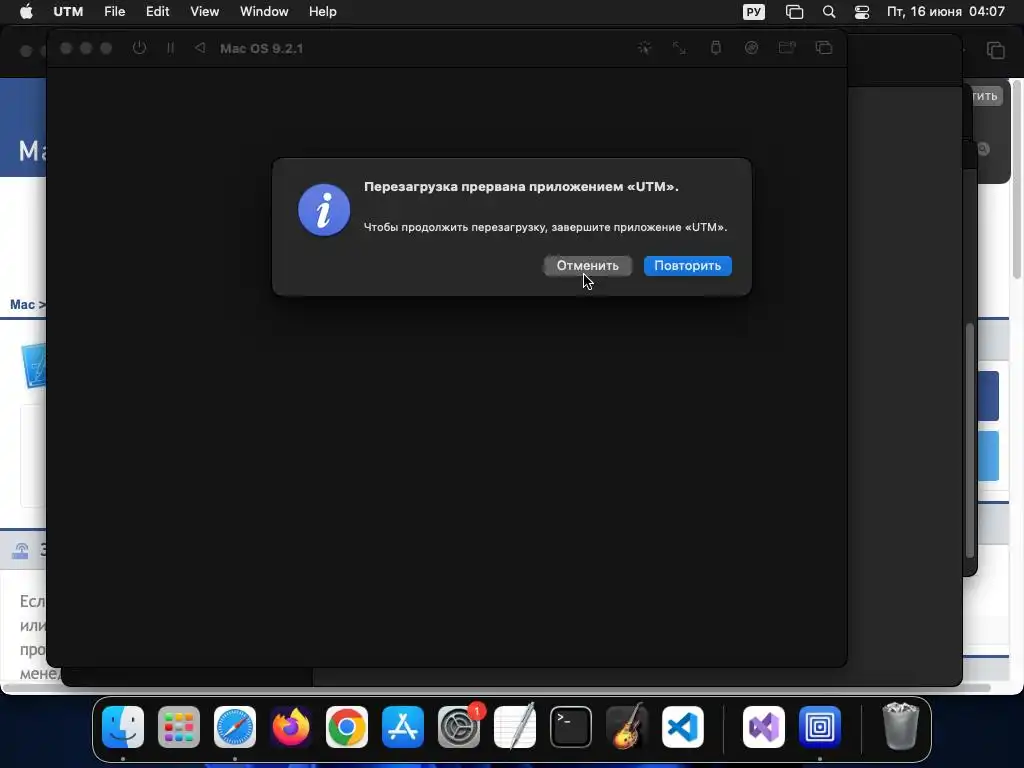Image resolution: width=1024 pixels, height=768 pixels.
Task: Open System Settings from the Dock
Action: [x=459, y=727]
